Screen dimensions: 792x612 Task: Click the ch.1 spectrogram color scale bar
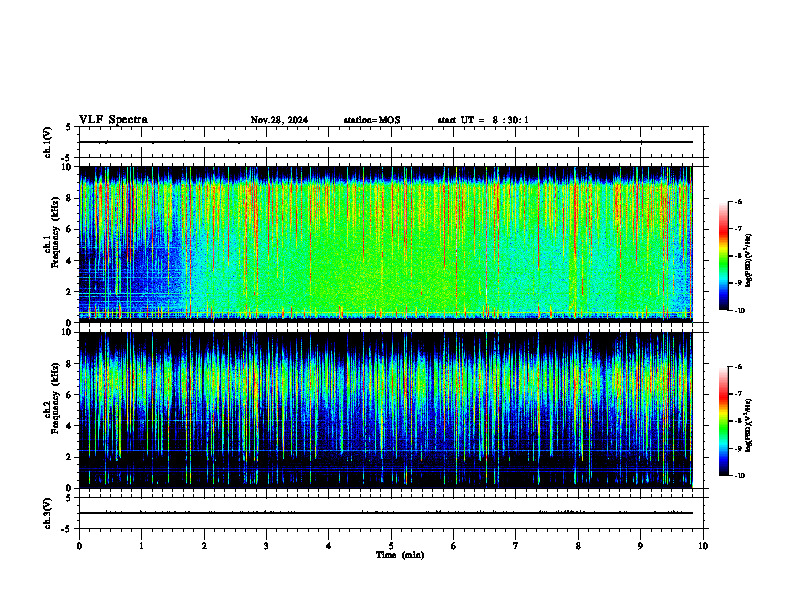pyautogui.click(x=723, y=256)
